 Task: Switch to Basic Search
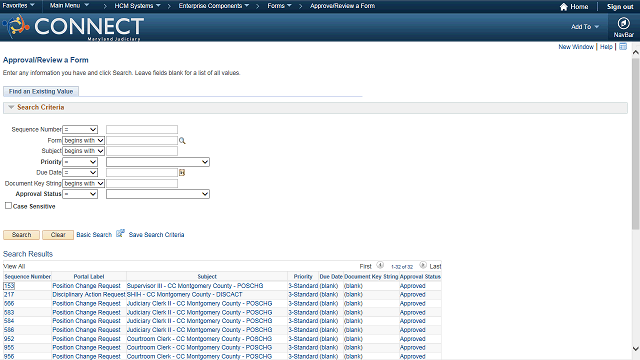point(94,235)
